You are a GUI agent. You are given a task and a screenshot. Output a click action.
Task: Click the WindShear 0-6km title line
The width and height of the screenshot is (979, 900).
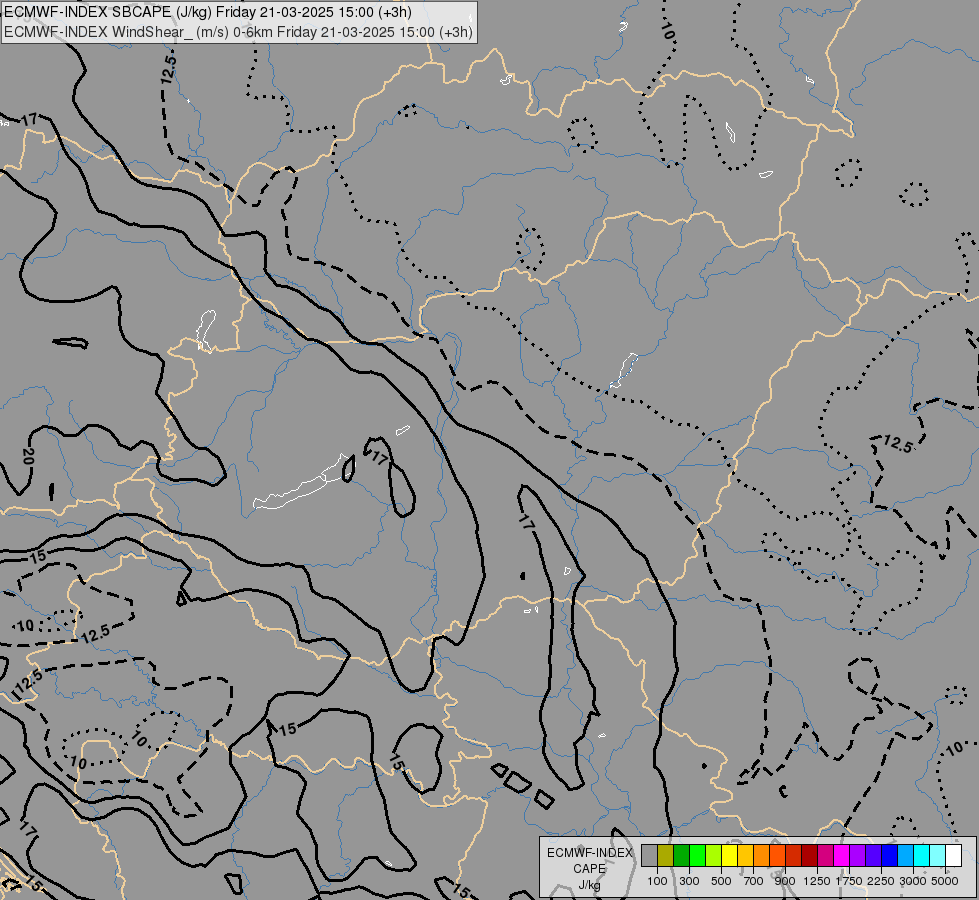click(239, 32)
